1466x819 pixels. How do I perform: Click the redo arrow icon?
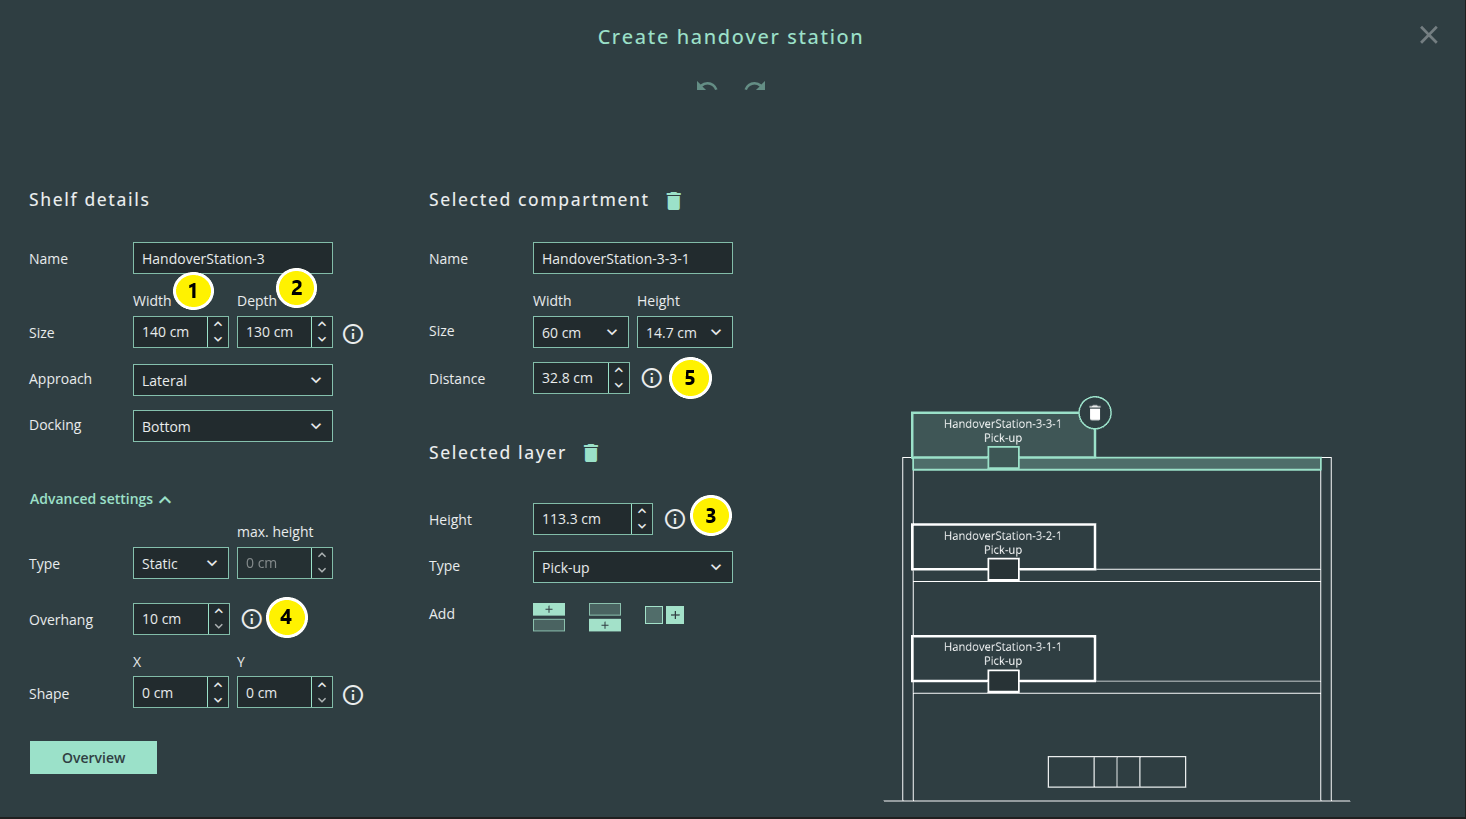point(755,87)
